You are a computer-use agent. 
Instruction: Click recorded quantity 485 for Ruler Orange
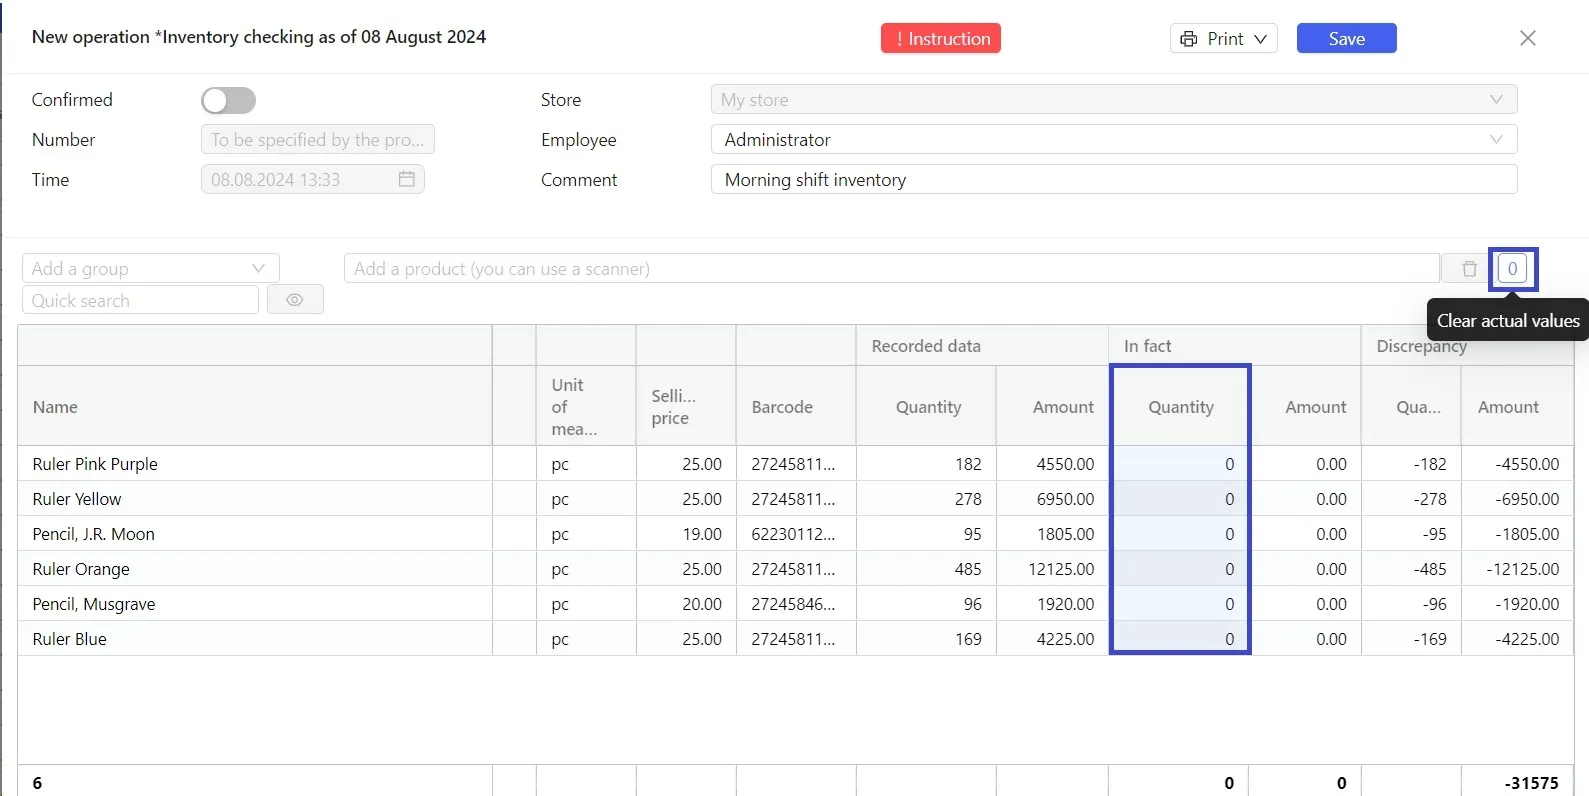pyautogui.click(x=968, y=569)
